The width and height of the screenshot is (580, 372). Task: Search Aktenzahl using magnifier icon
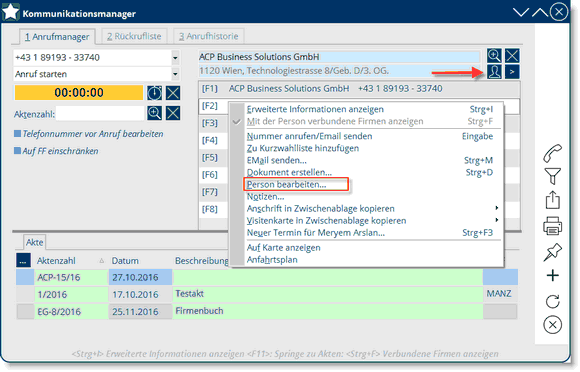pyautogui.click(x=154, y=113)
